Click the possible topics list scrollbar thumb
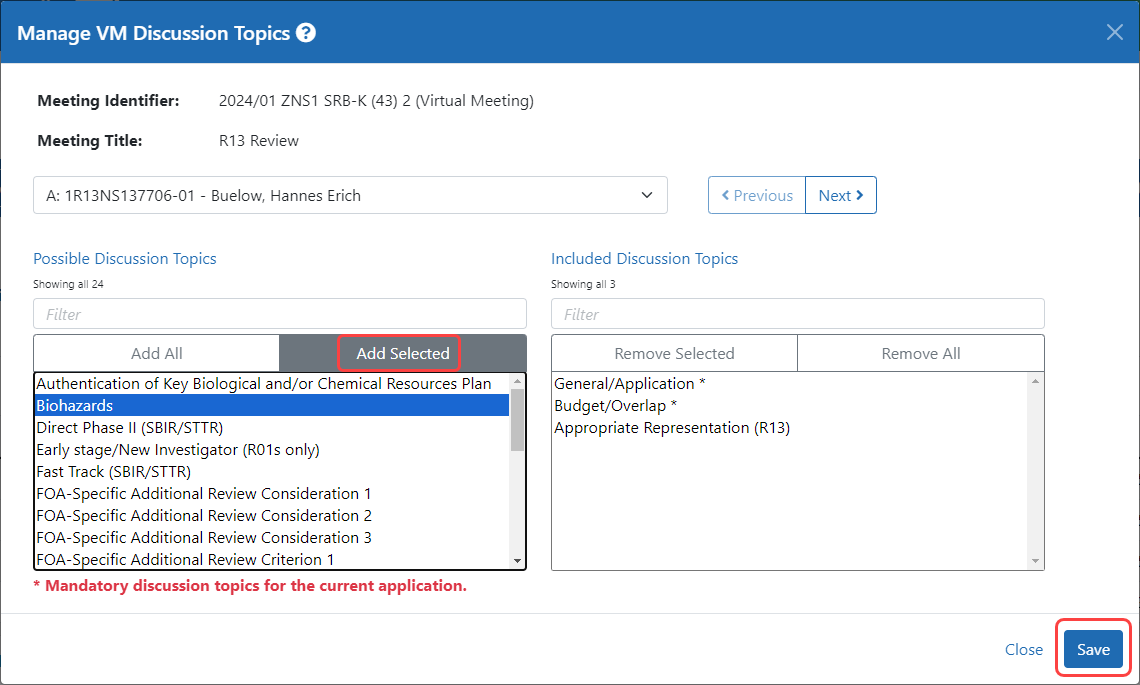Image resolution: width=1140 pixels, height=685 pixels. point(517,420)
